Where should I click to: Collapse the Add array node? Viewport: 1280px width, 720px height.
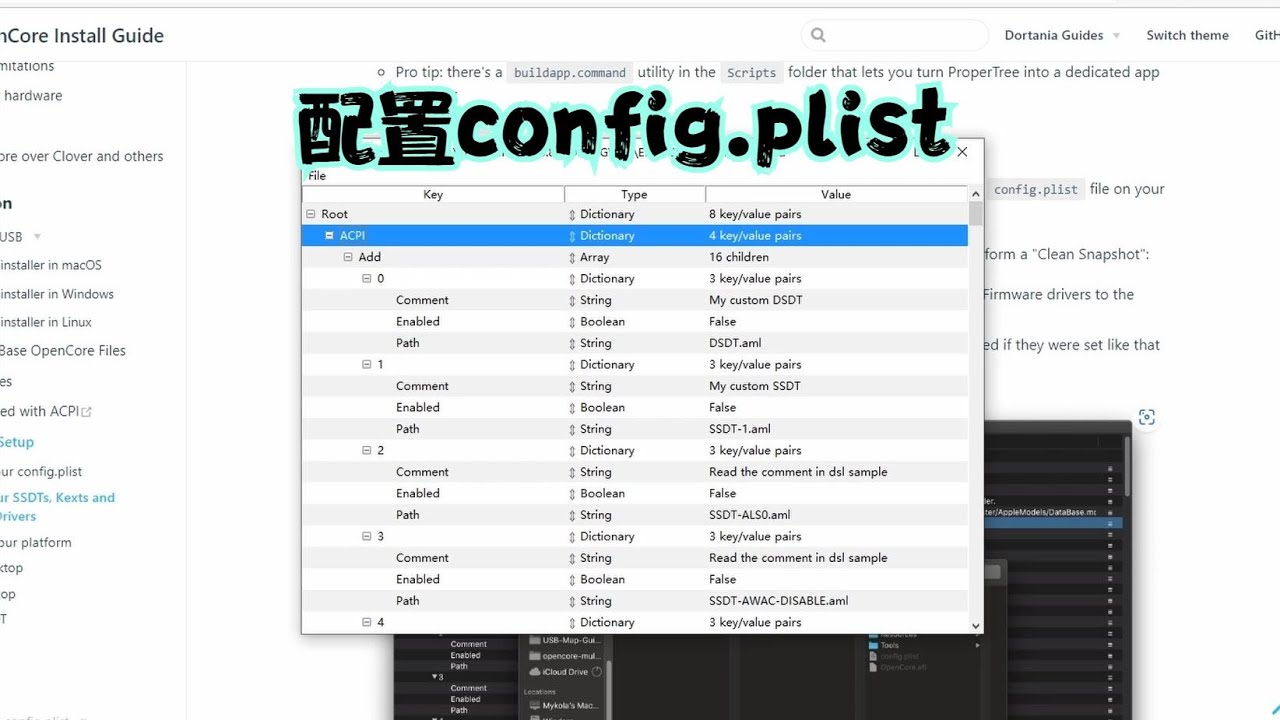348,257
